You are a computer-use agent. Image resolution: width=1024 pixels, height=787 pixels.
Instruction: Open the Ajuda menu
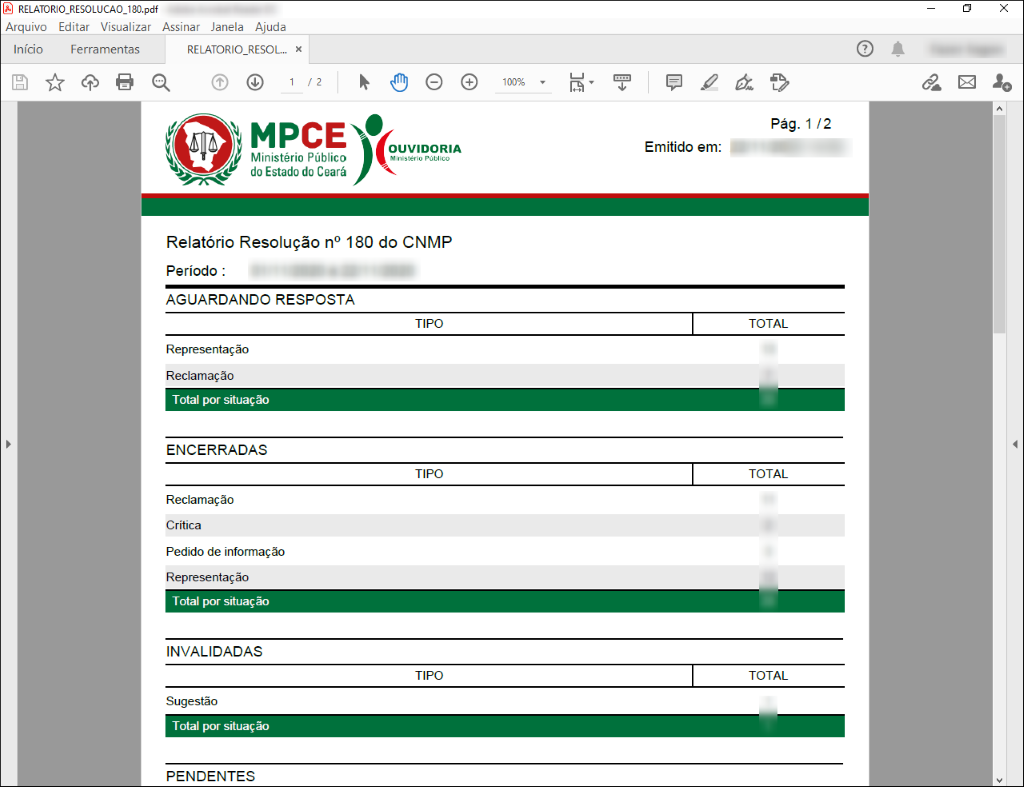270,27
